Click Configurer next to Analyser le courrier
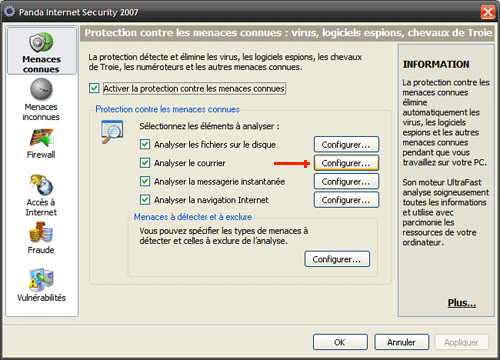Image resolution: width=500 pixels, height=360 pixels. coord(346,163)
